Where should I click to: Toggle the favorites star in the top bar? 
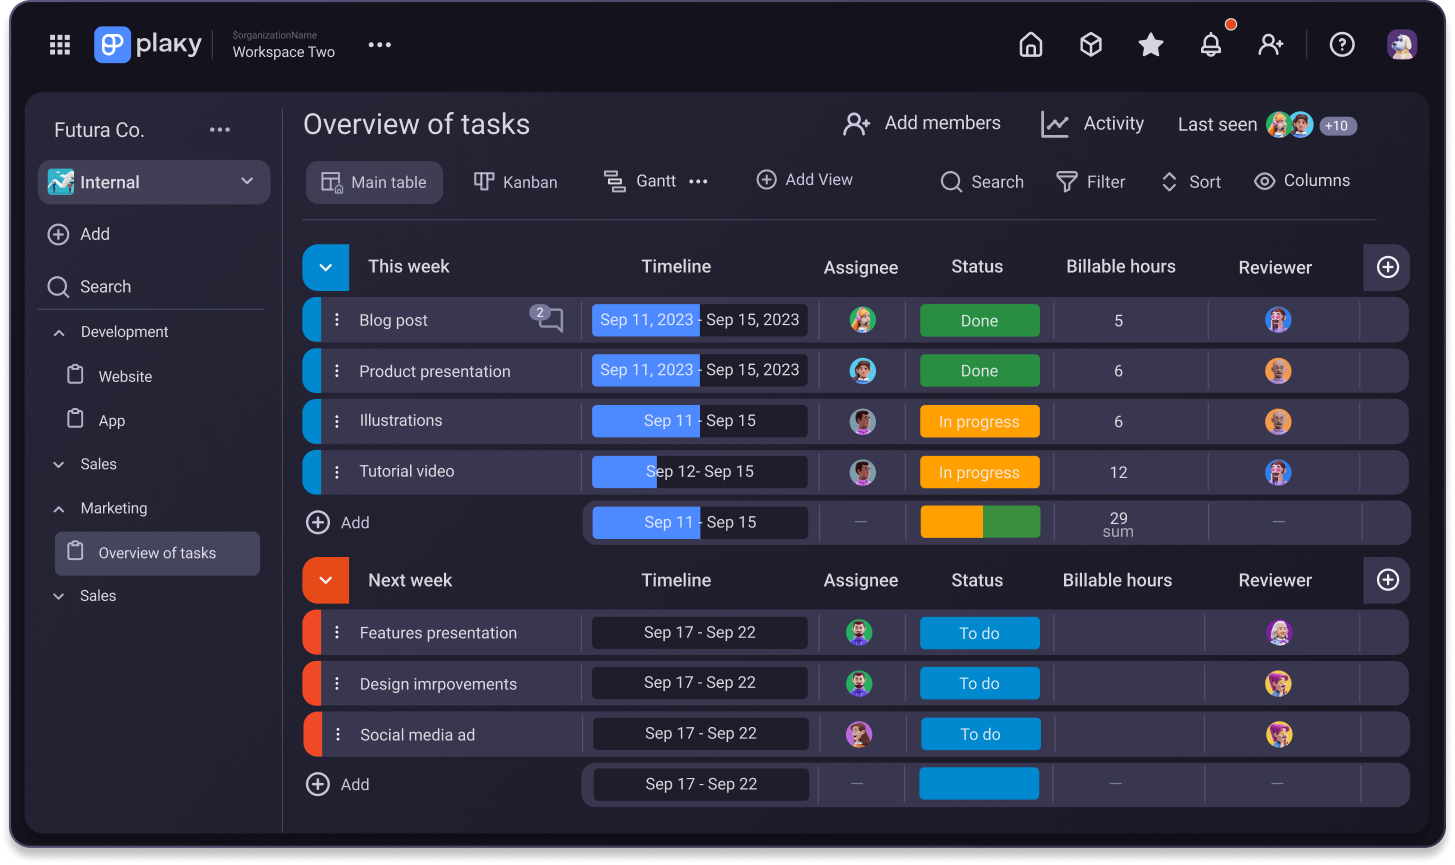(1150, 44)
